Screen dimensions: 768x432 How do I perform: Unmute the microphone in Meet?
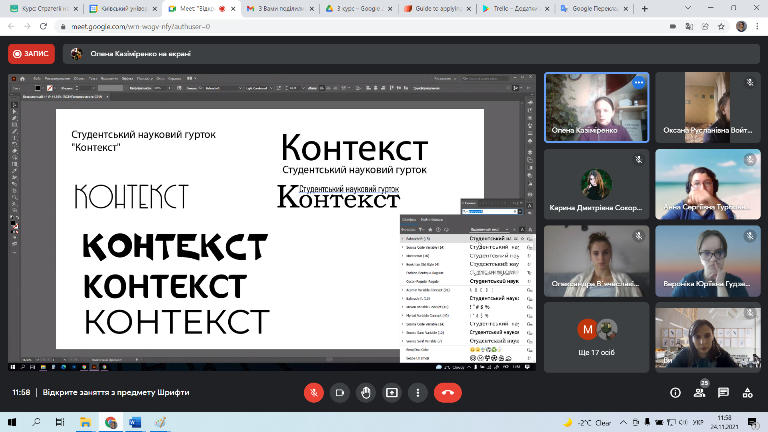tap(313, 392)
